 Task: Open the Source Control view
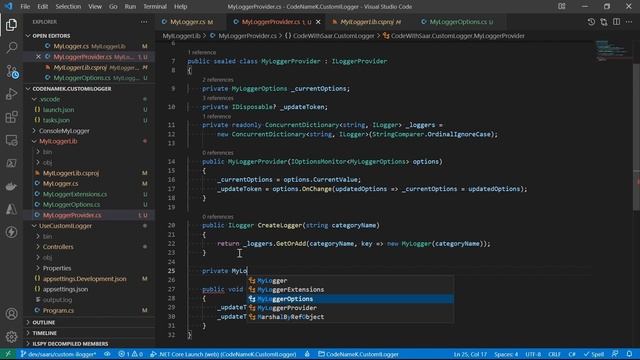pyautogui.click(x=11, y=71)
